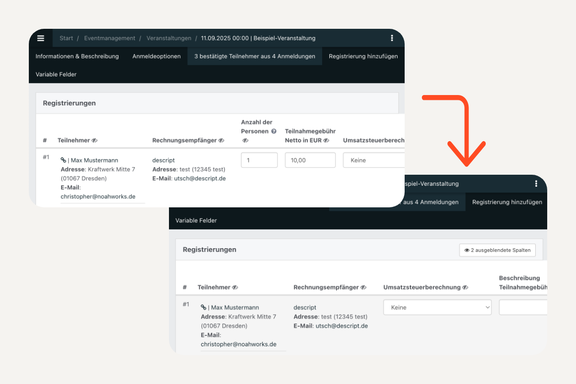The width and height of the screenshot is (576, 384).
Task: Click help icon next to Anzahl der Personen
Action: click(274, 131)
